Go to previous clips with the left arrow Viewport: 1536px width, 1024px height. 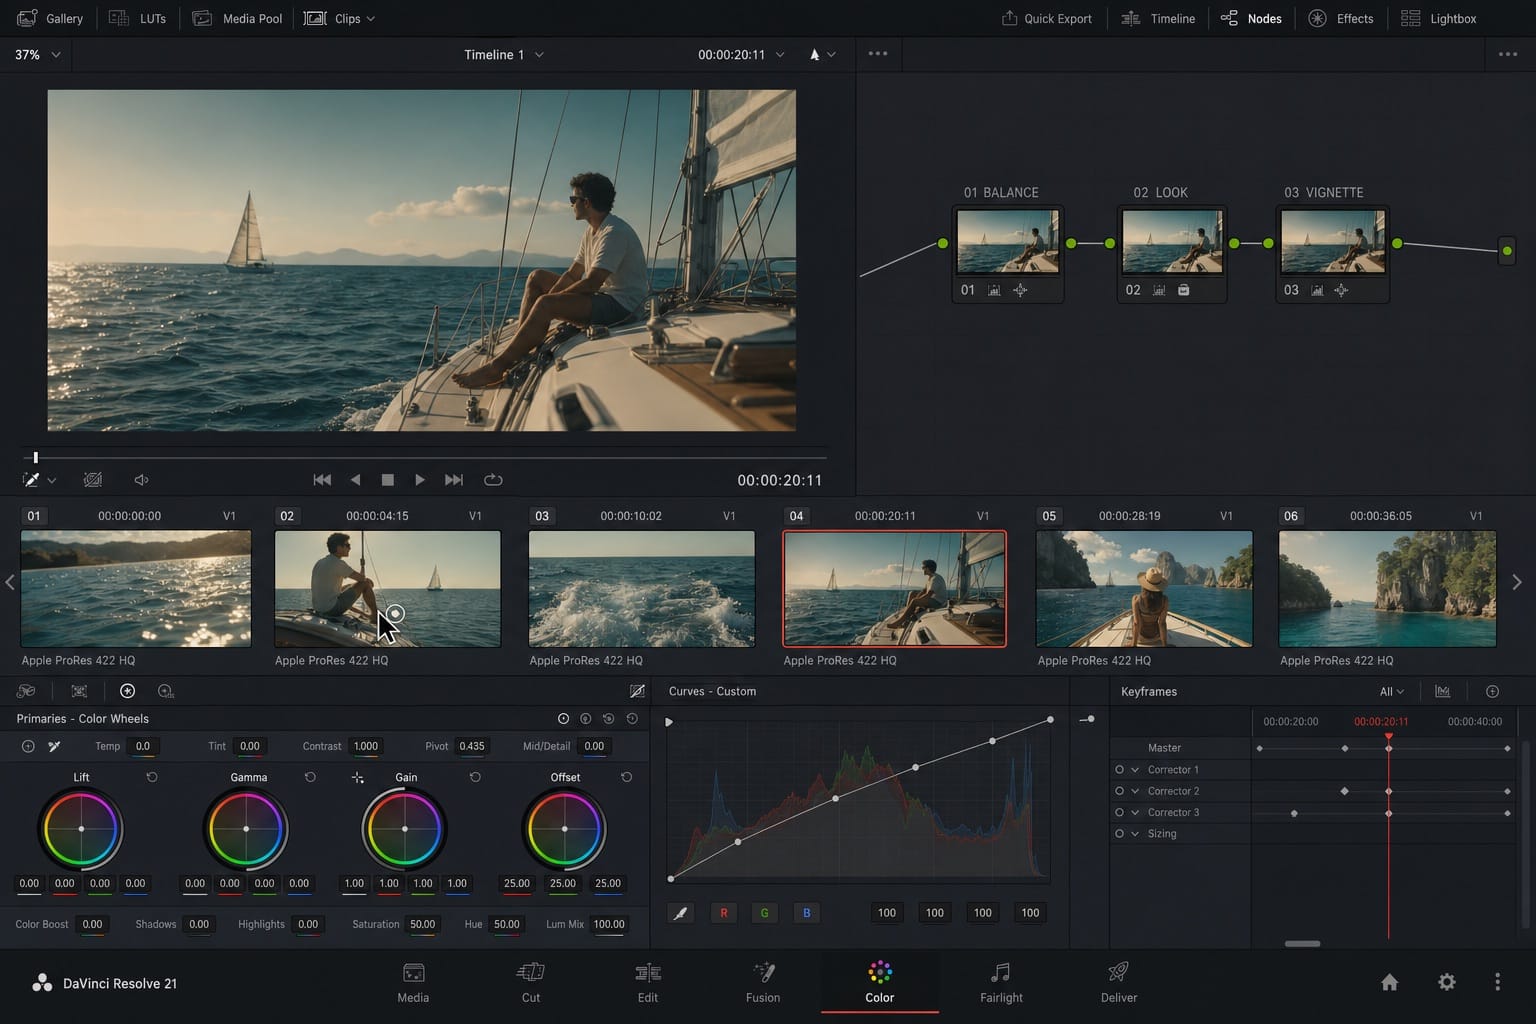(10, 582)
